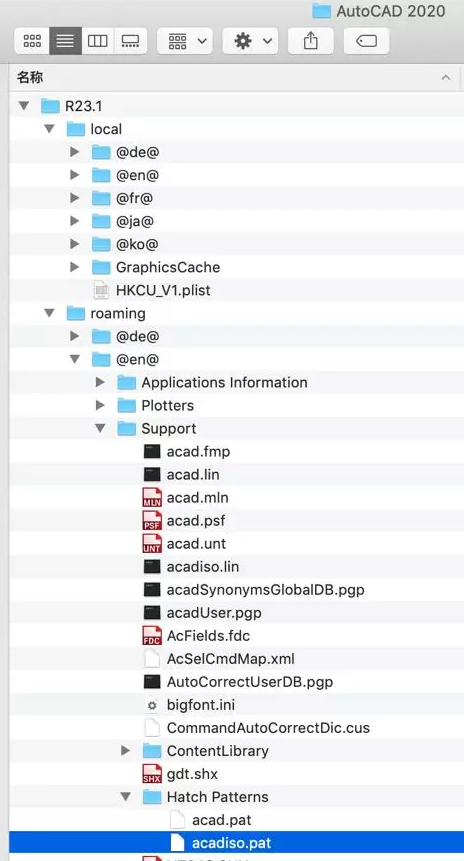Collapse the @en@ folder under roaming
Screen dimensions: 464x861
(x=75, y=360)
